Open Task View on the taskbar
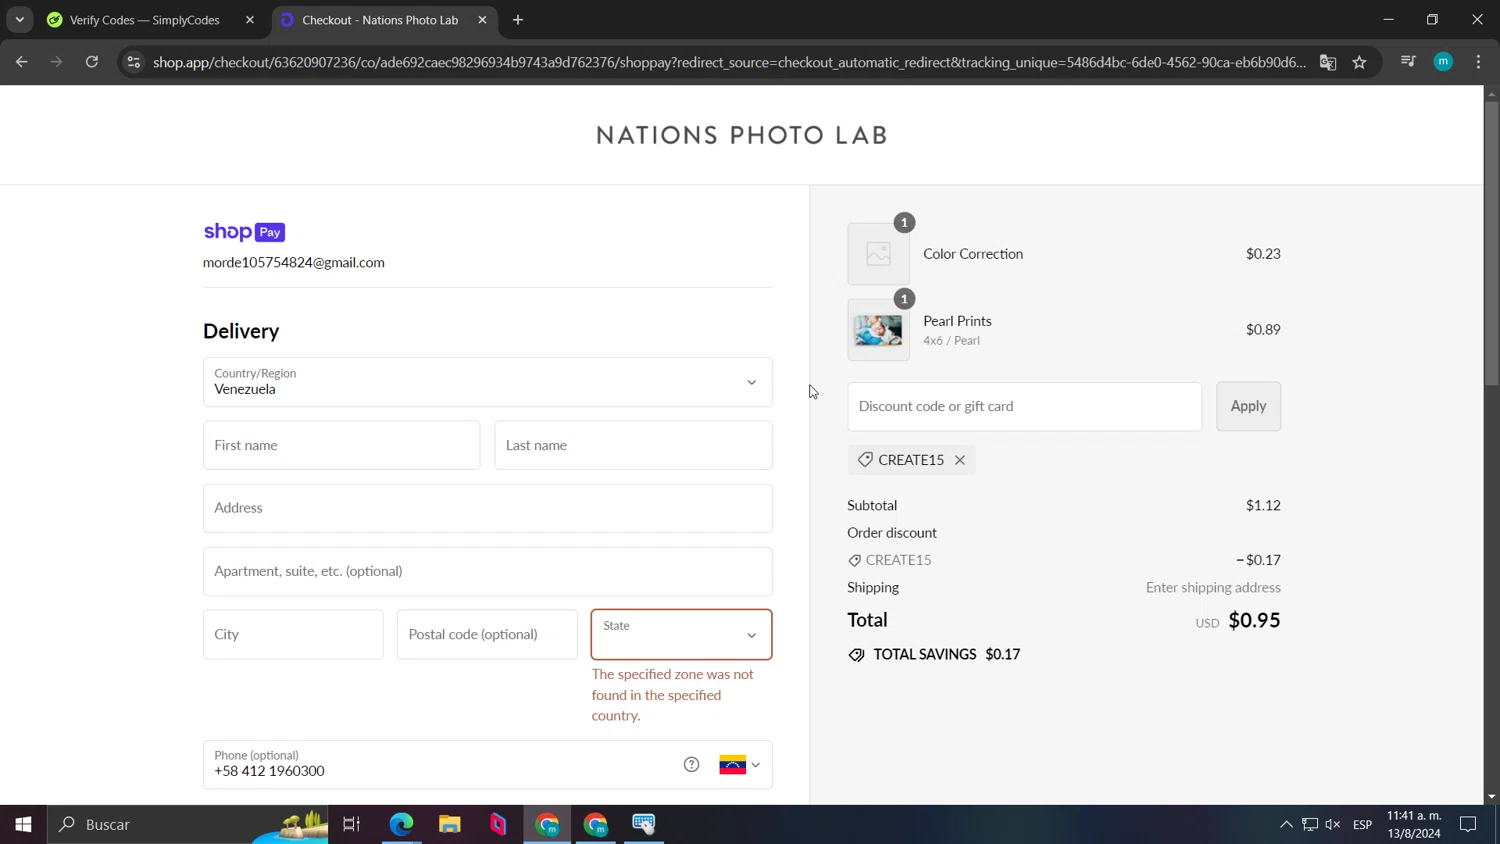The width and height of the screenshot is (1500, 844). [x=352, y=824]
